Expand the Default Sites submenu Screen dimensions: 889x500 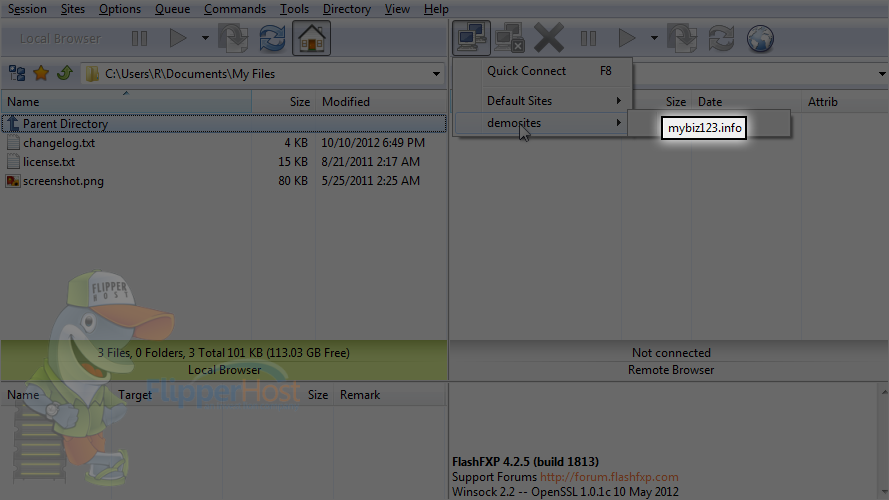point(542,100)
